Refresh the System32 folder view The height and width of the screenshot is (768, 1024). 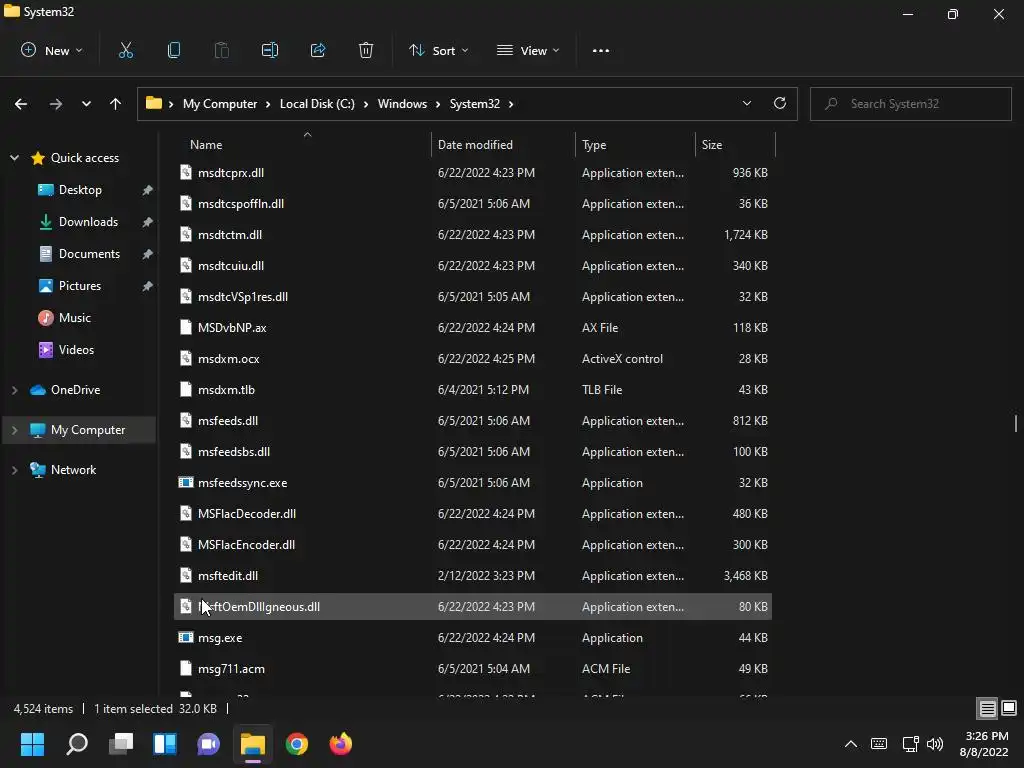click(780, 103)
